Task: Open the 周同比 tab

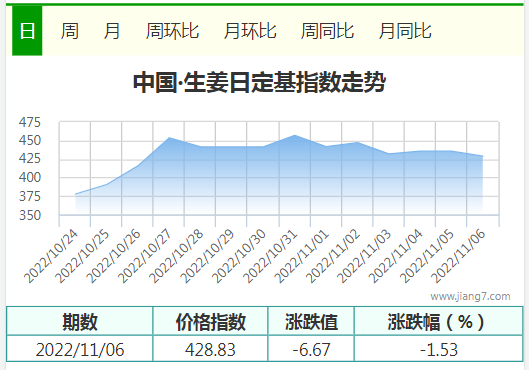Action: 327,31
